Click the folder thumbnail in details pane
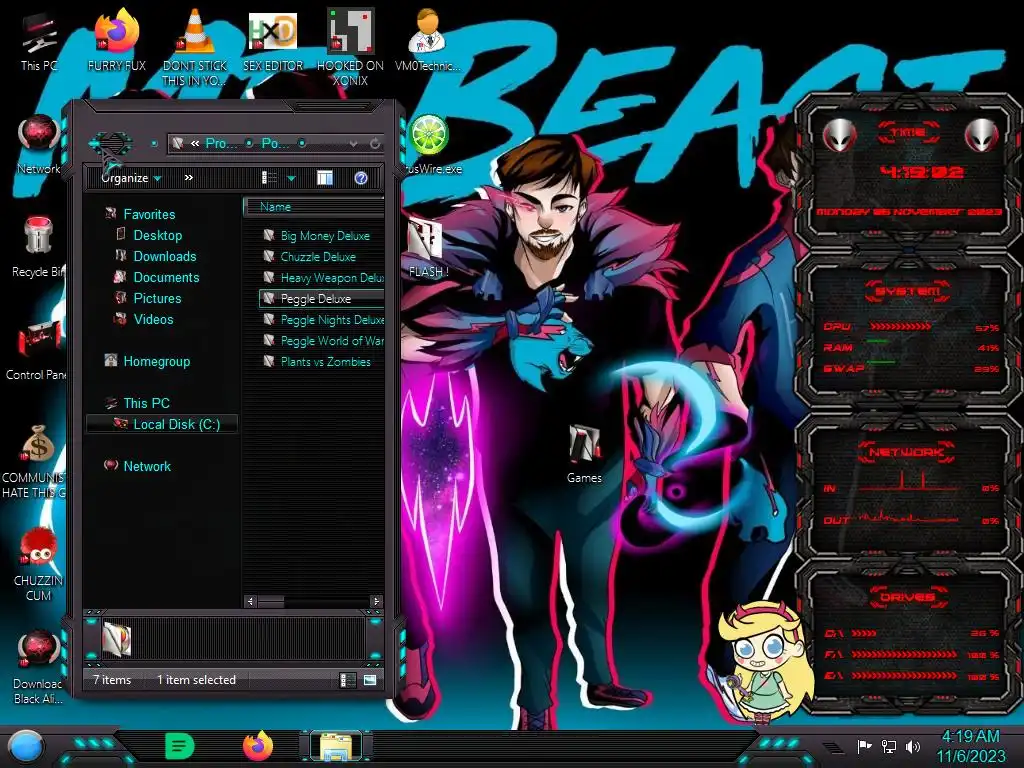 click(117, 639)
